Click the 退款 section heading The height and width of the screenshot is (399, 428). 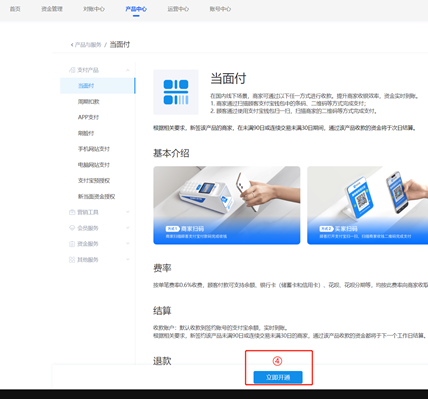[x=162, y=361]
